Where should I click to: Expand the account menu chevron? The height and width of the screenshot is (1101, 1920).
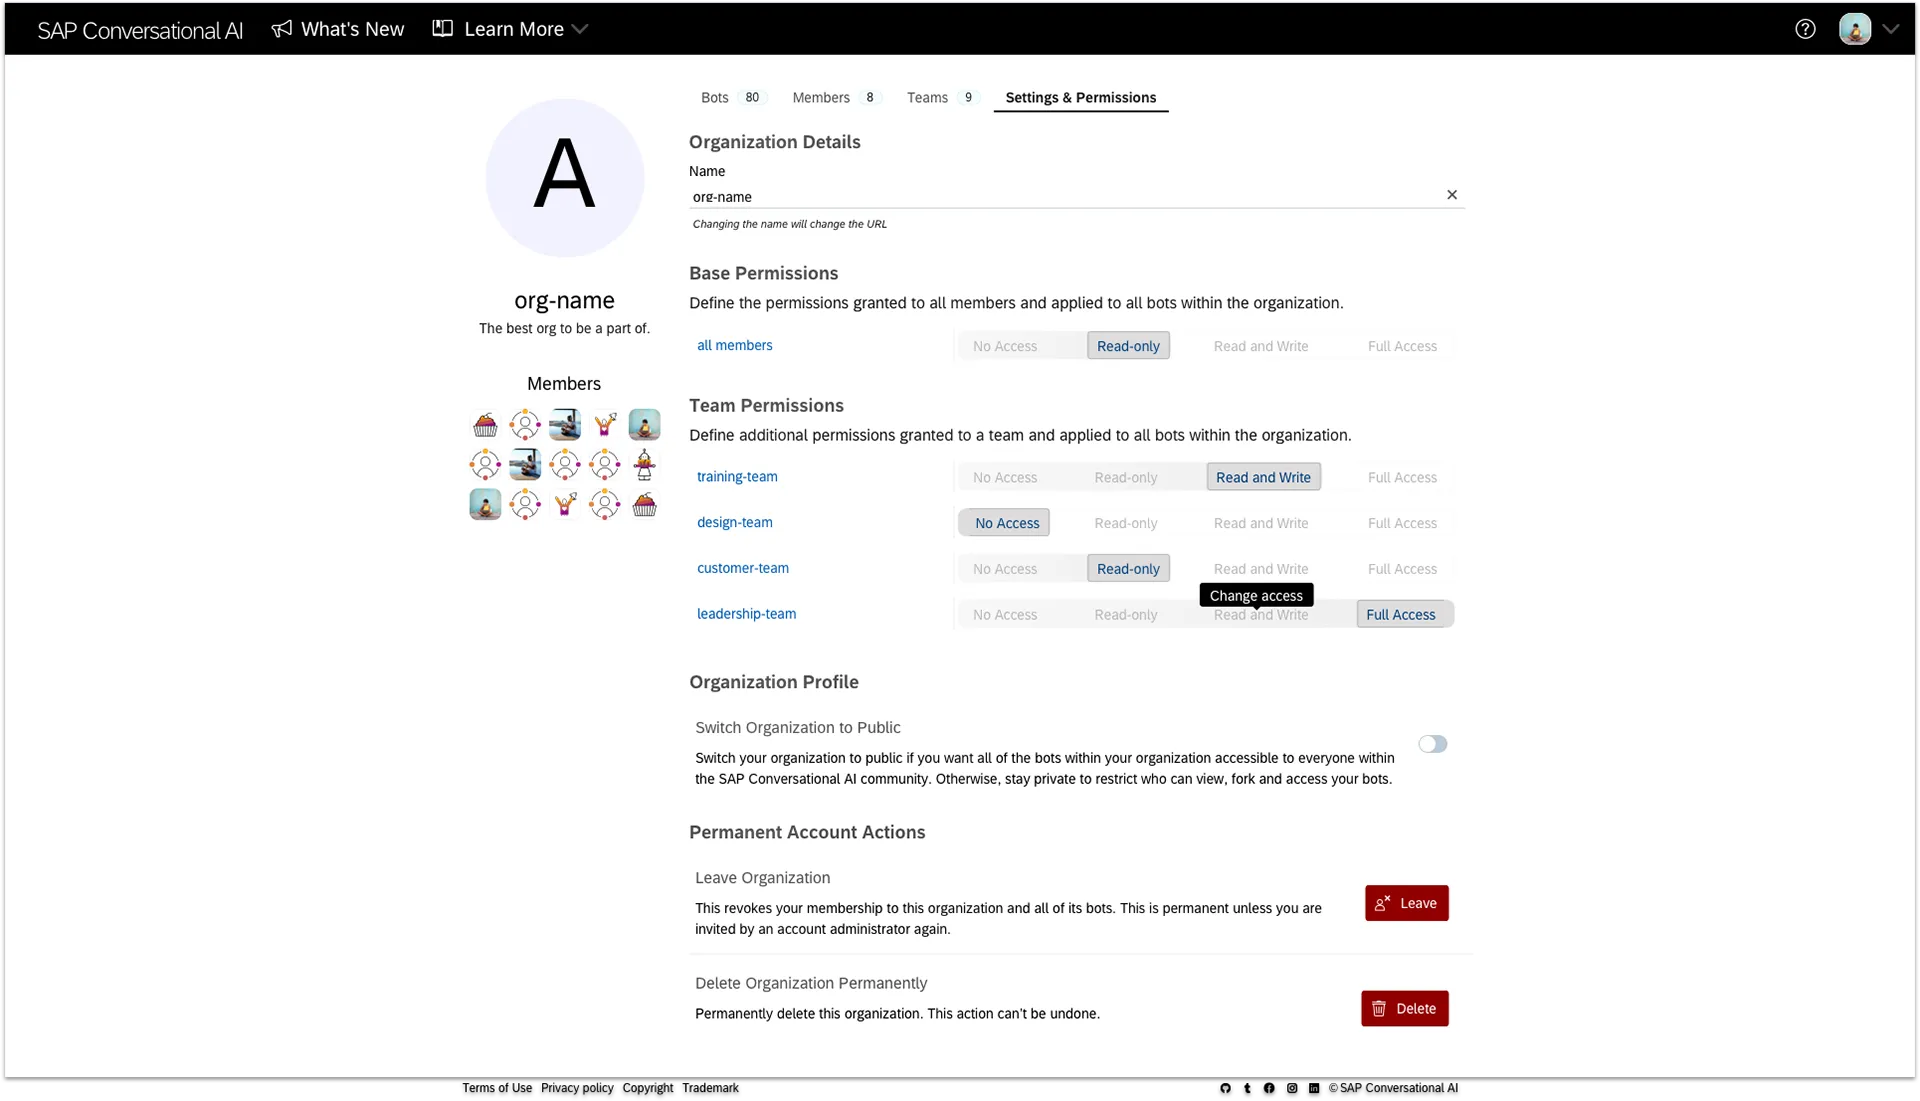tap(1891, 29)
